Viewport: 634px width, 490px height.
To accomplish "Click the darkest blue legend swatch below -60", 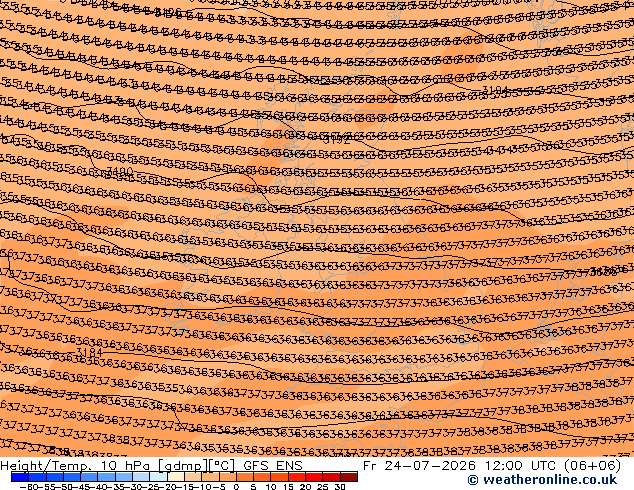I will click(x=20, y=477).
